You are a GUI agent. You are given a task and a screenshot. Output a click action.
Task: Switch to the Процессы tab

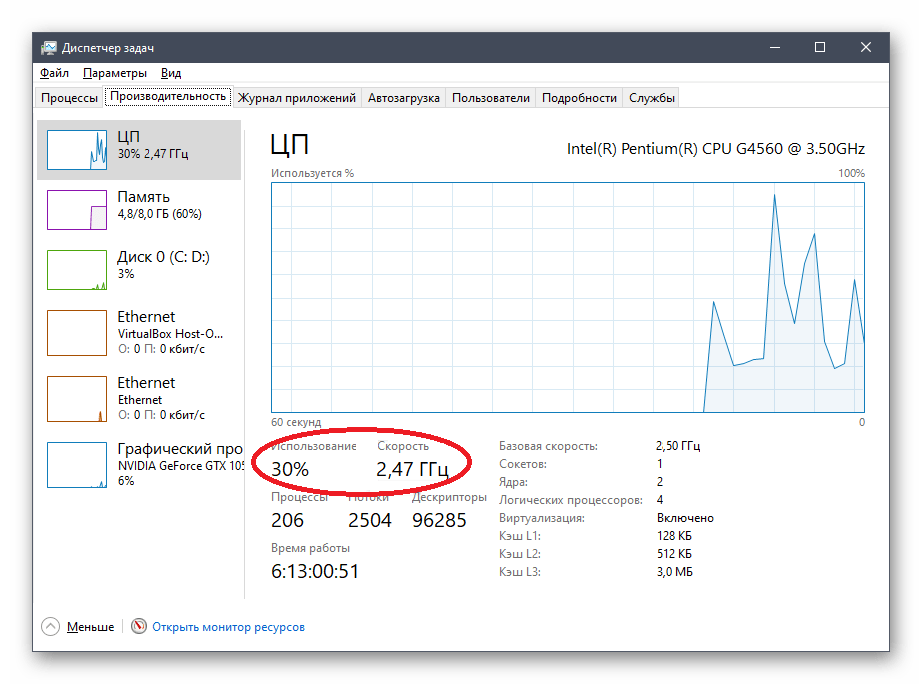(69, 97)
